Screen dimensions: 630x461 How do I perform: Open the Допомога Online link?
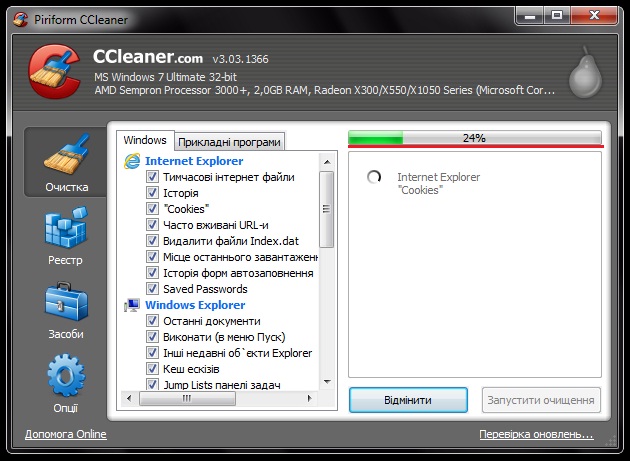click(x=65, y=434)
